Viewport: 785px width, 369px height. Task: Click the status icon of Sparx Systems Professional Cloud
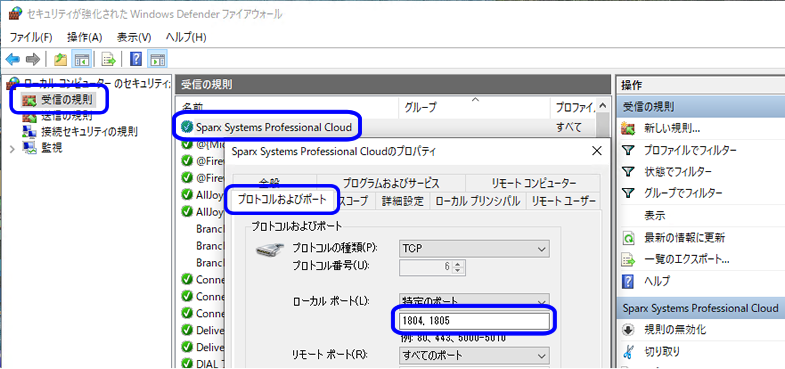coord(187,127)
